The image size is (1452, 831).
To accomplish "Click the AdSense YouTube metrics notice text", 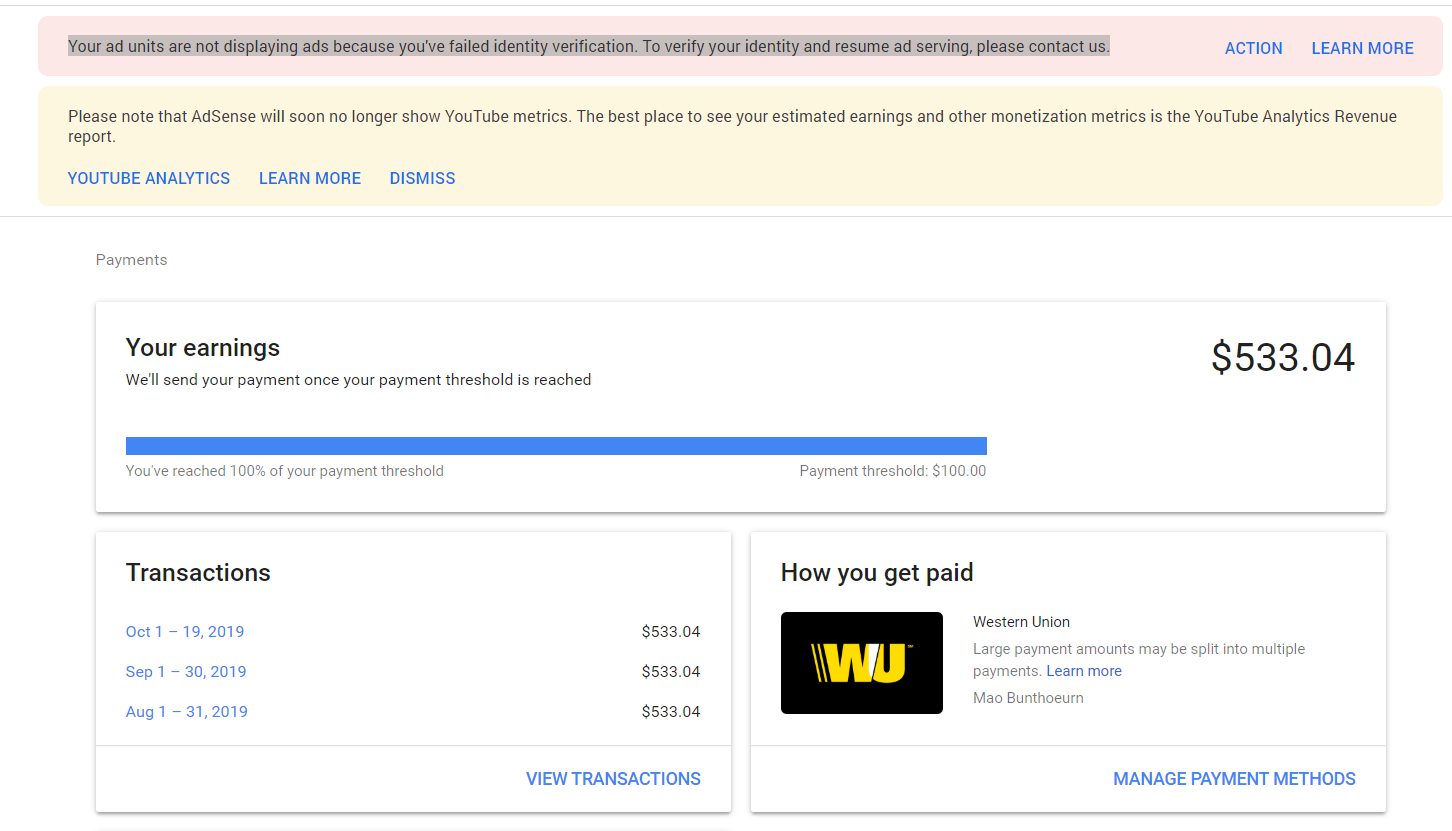I will pos(732,126).
